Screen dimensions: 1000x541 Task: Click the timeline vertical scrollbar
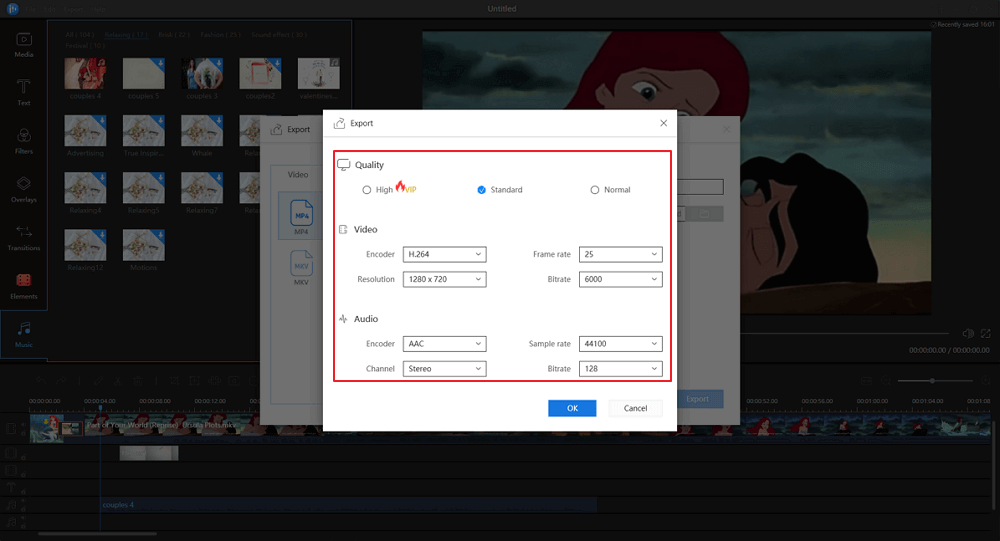point(995,465)
